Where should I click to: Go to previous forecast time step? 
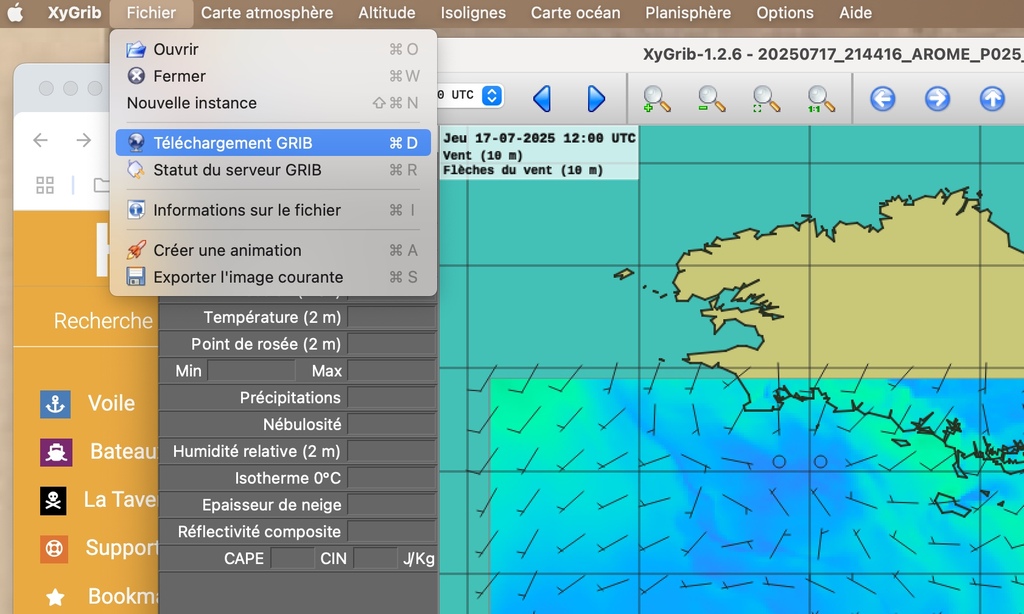point(542,99)
